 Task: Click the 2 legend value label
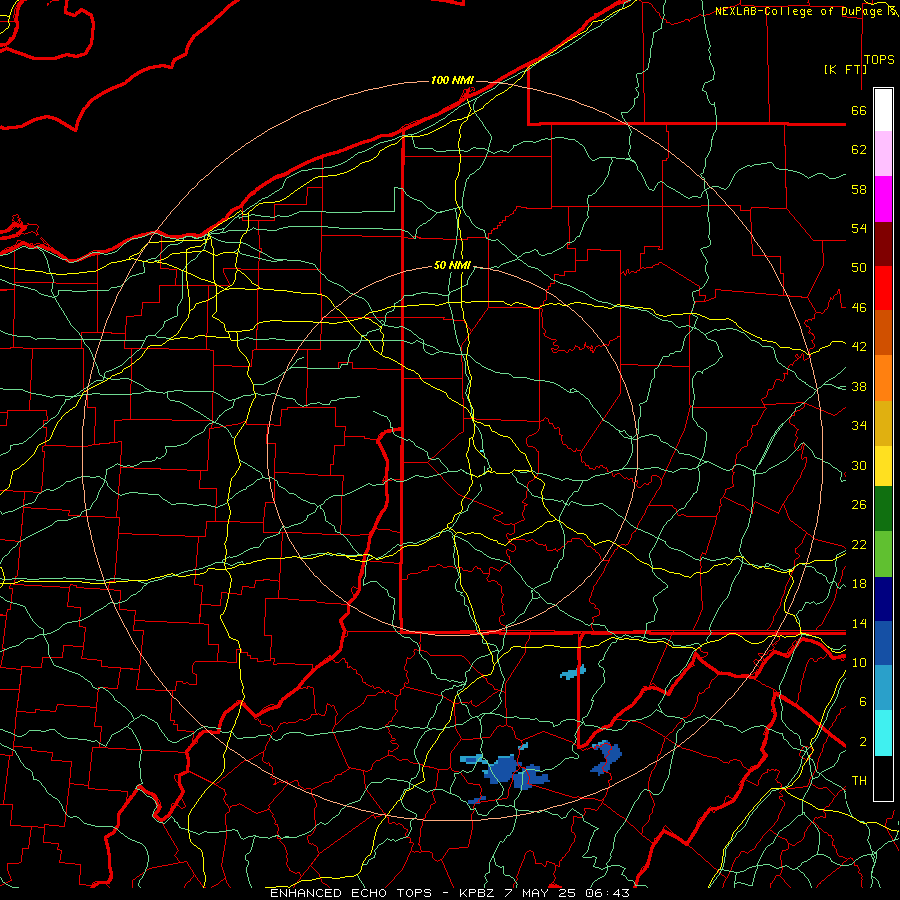[x=863, y=741]
